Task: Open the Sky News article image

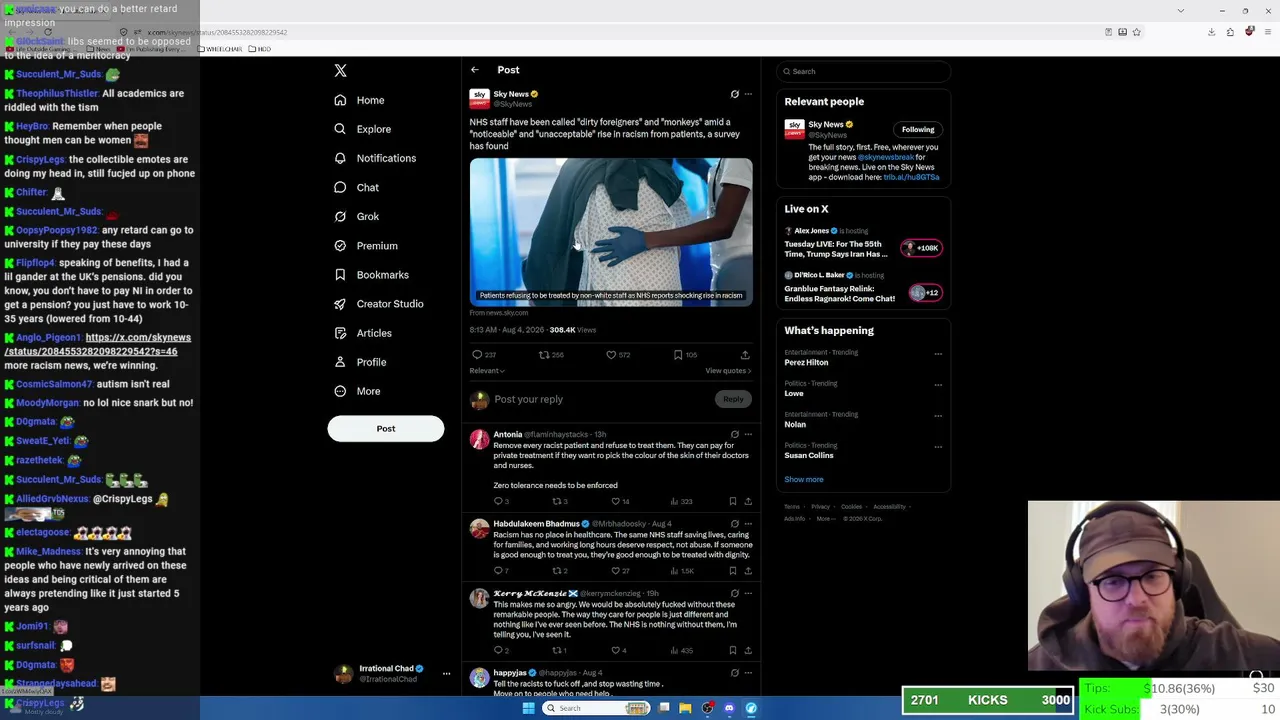Action: (611, 232)
